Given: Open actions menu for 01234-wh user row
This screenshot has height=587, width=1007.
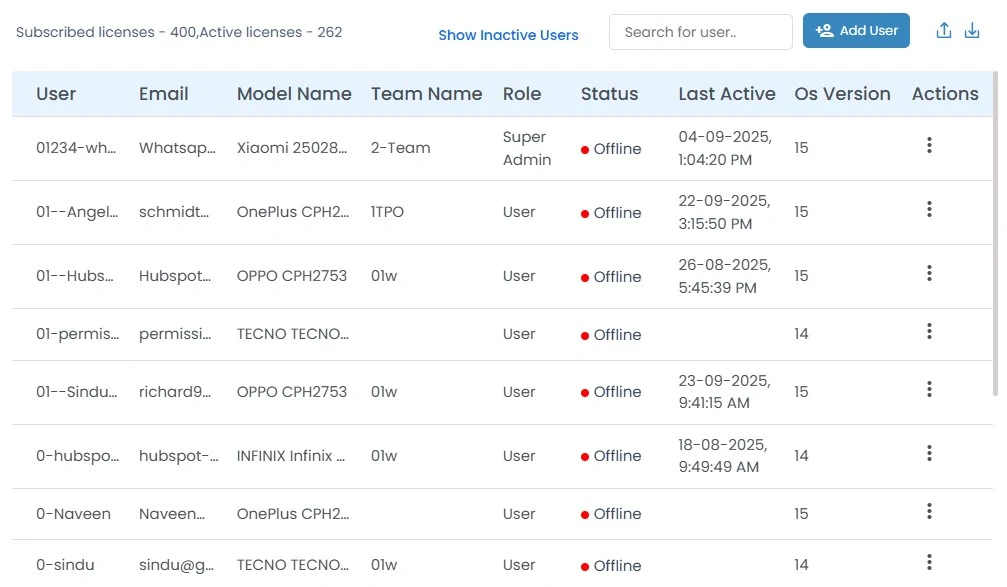Looking at the screenshot, I should [x=929, y=146].
